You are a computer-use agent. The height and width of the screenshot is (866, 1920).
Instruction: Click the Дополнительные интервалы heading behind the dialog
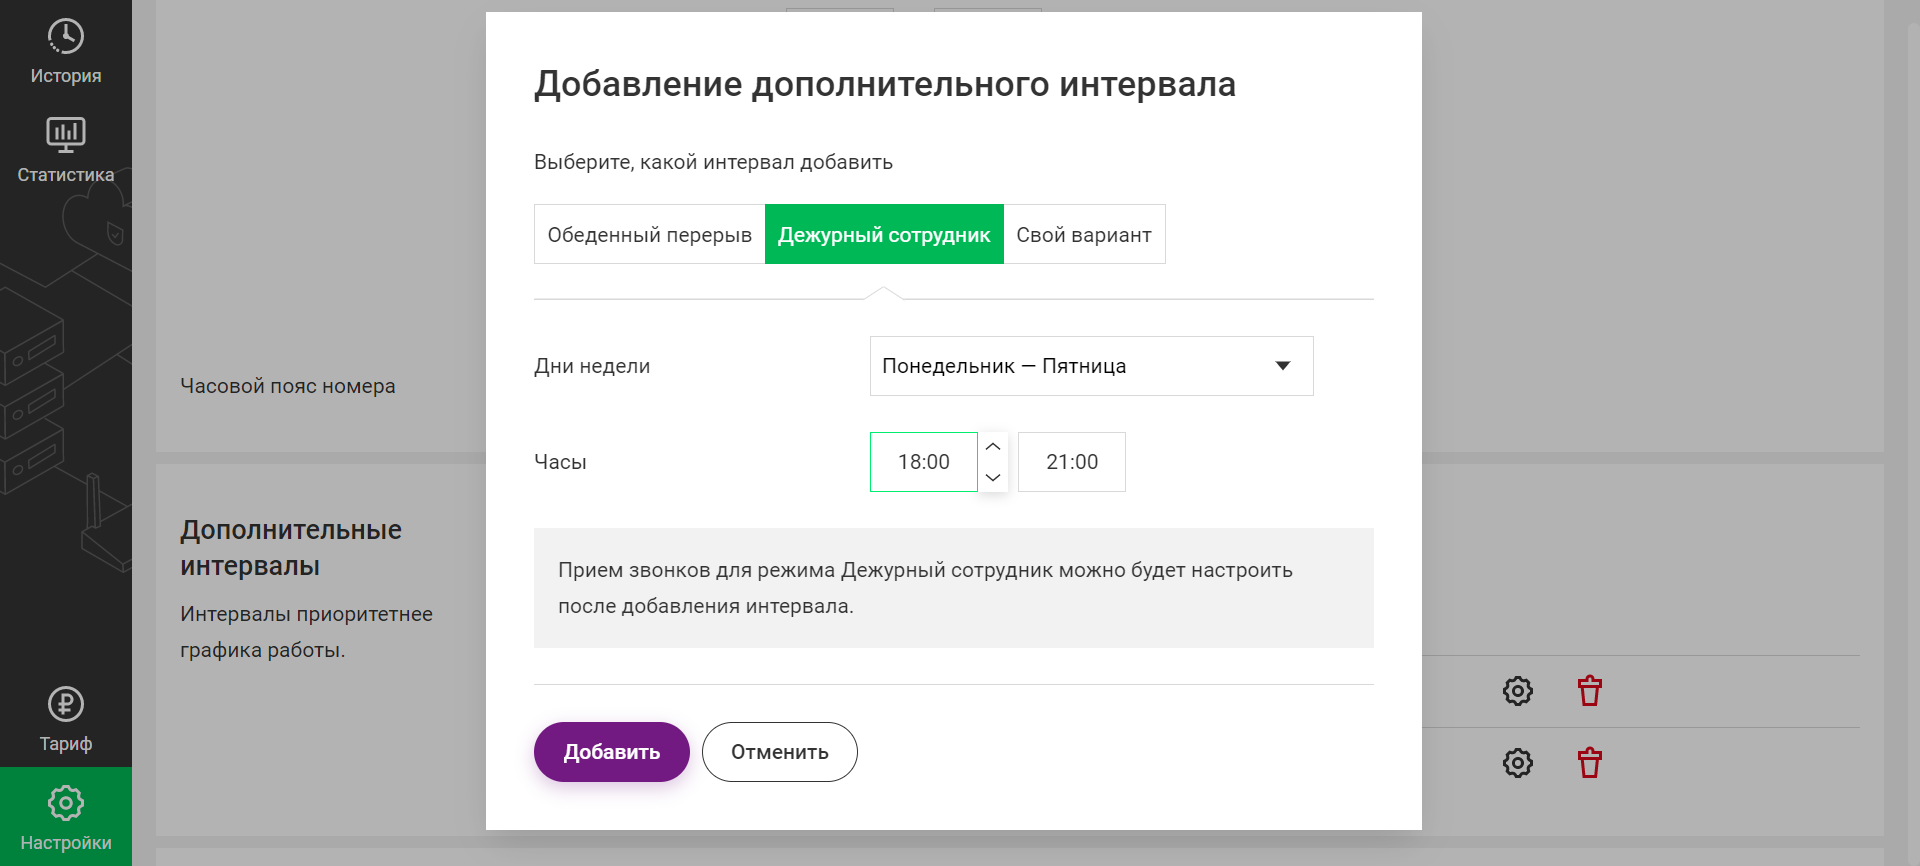(x=291, y=548)
